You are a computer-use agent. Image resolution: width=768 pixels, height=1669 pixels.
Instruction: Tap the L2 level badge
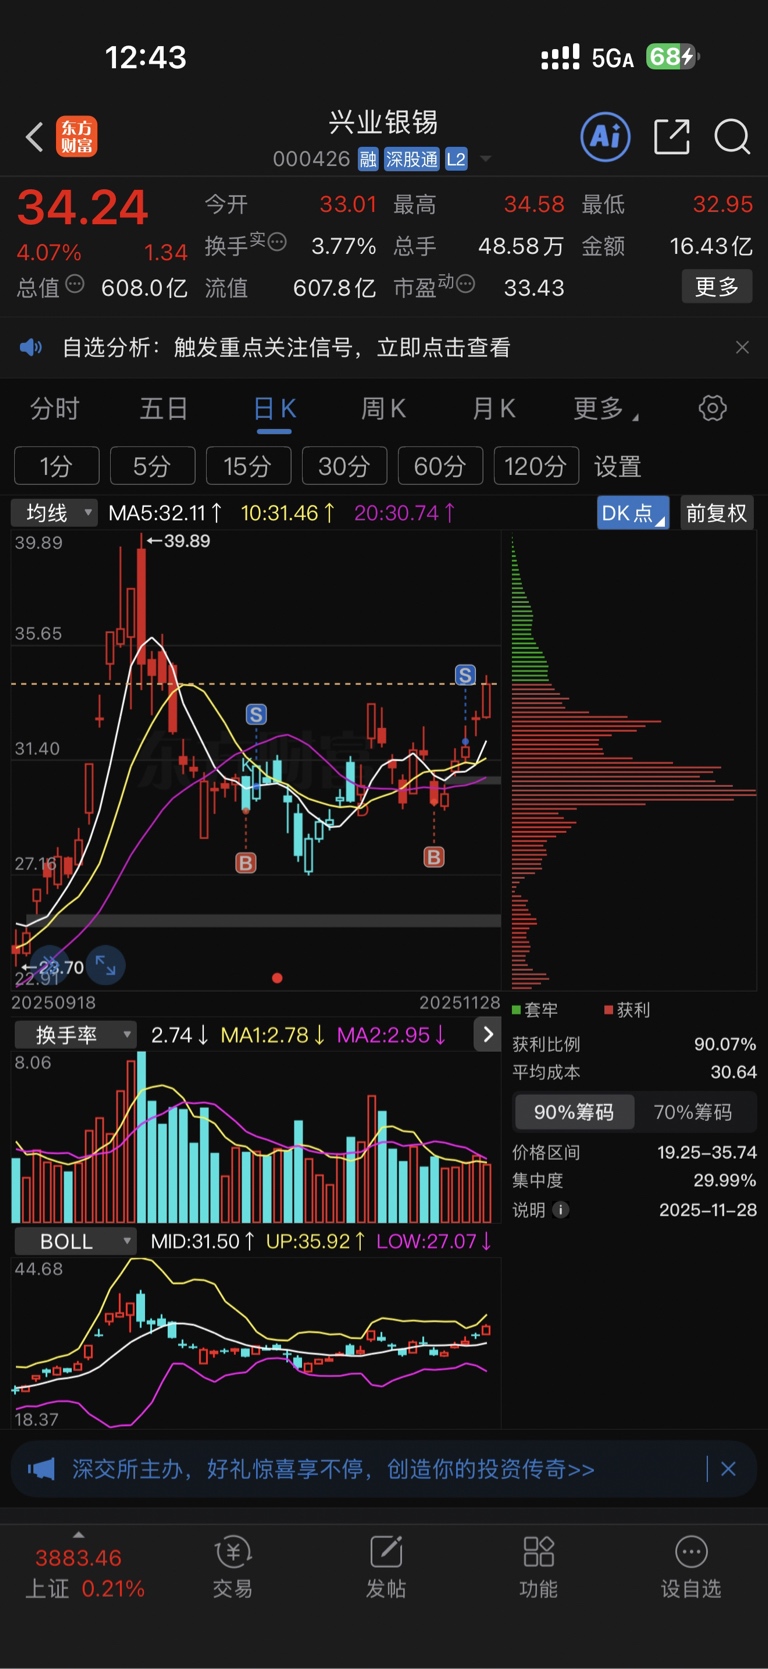(456, 159)
